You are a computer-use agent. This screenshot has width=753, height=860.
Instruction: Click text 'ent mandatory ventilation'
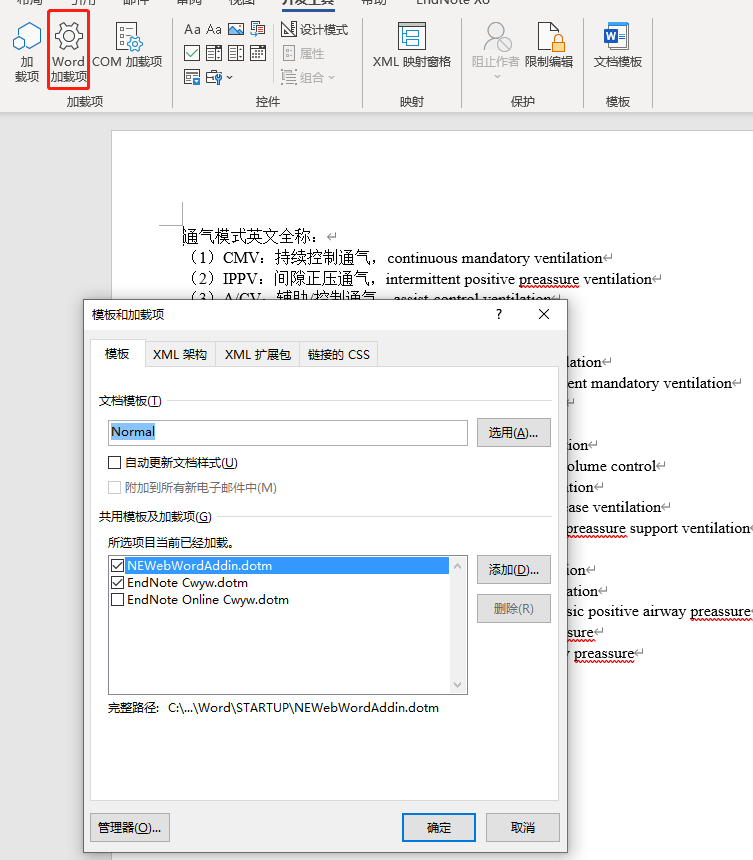649,383
